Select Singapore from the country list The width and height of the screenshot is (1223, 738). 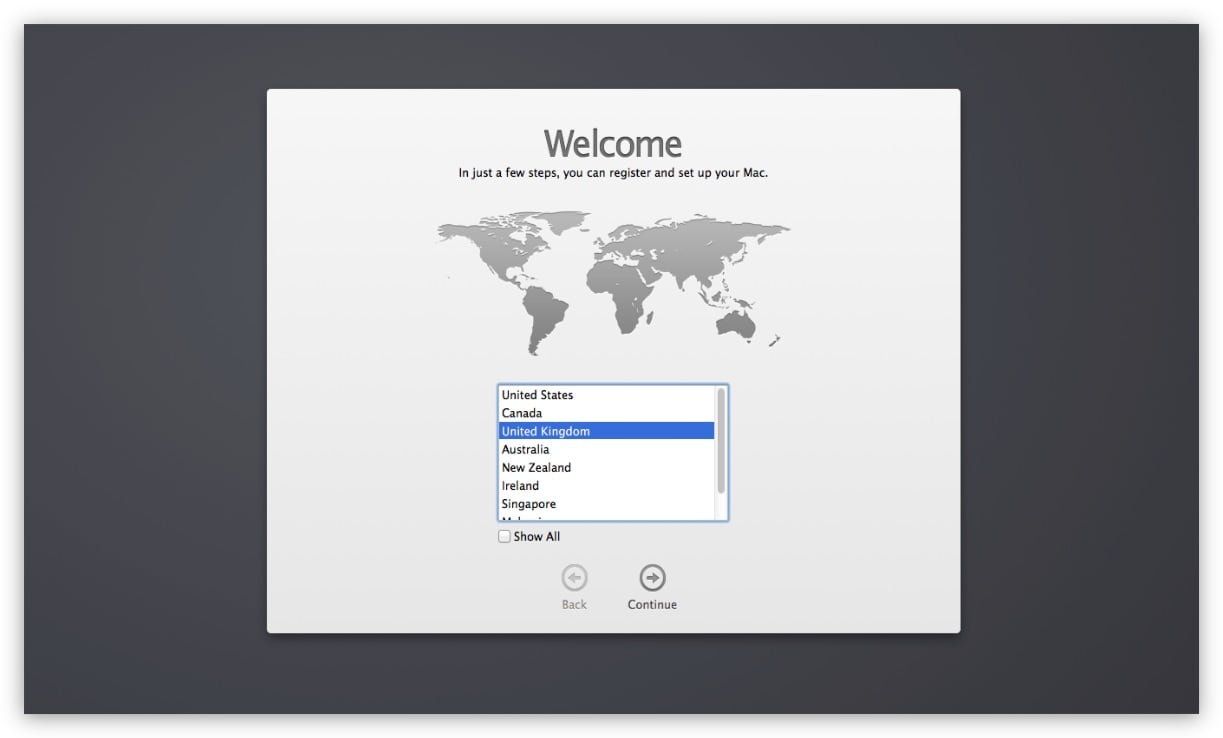coord(529,504)
